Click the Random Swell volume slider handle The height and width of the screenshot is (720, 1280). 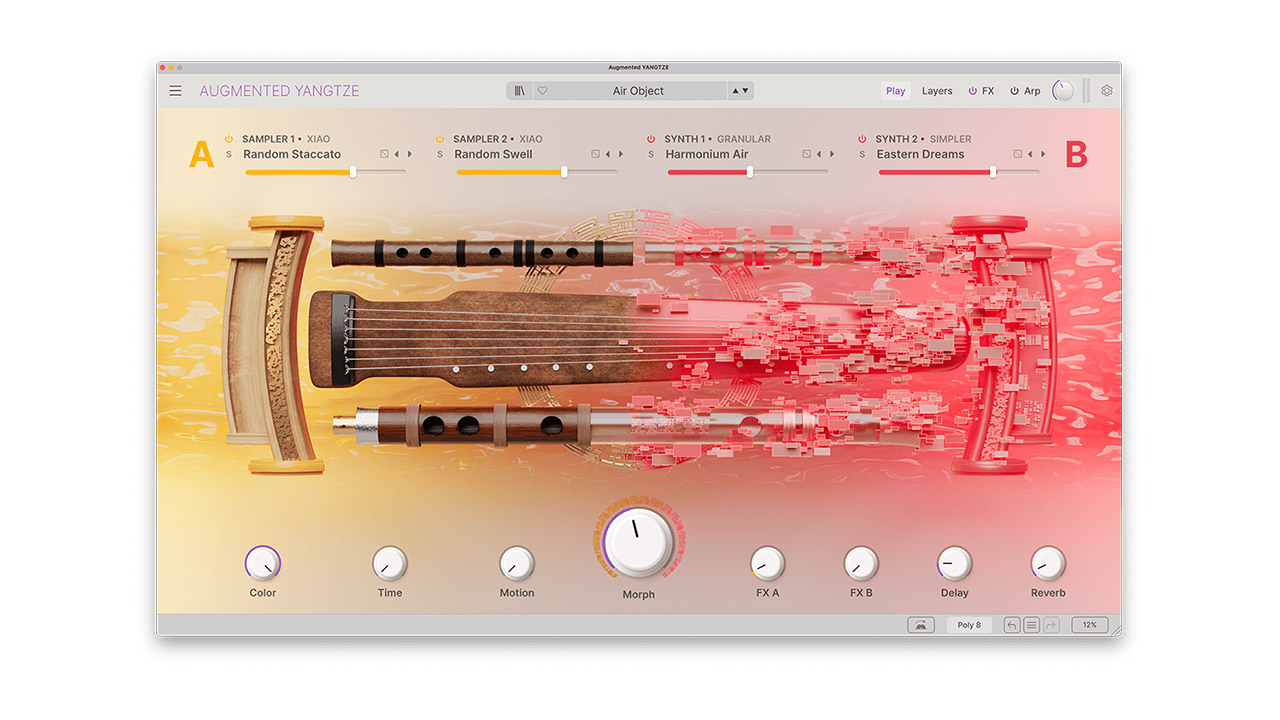[x=564, y=172]
